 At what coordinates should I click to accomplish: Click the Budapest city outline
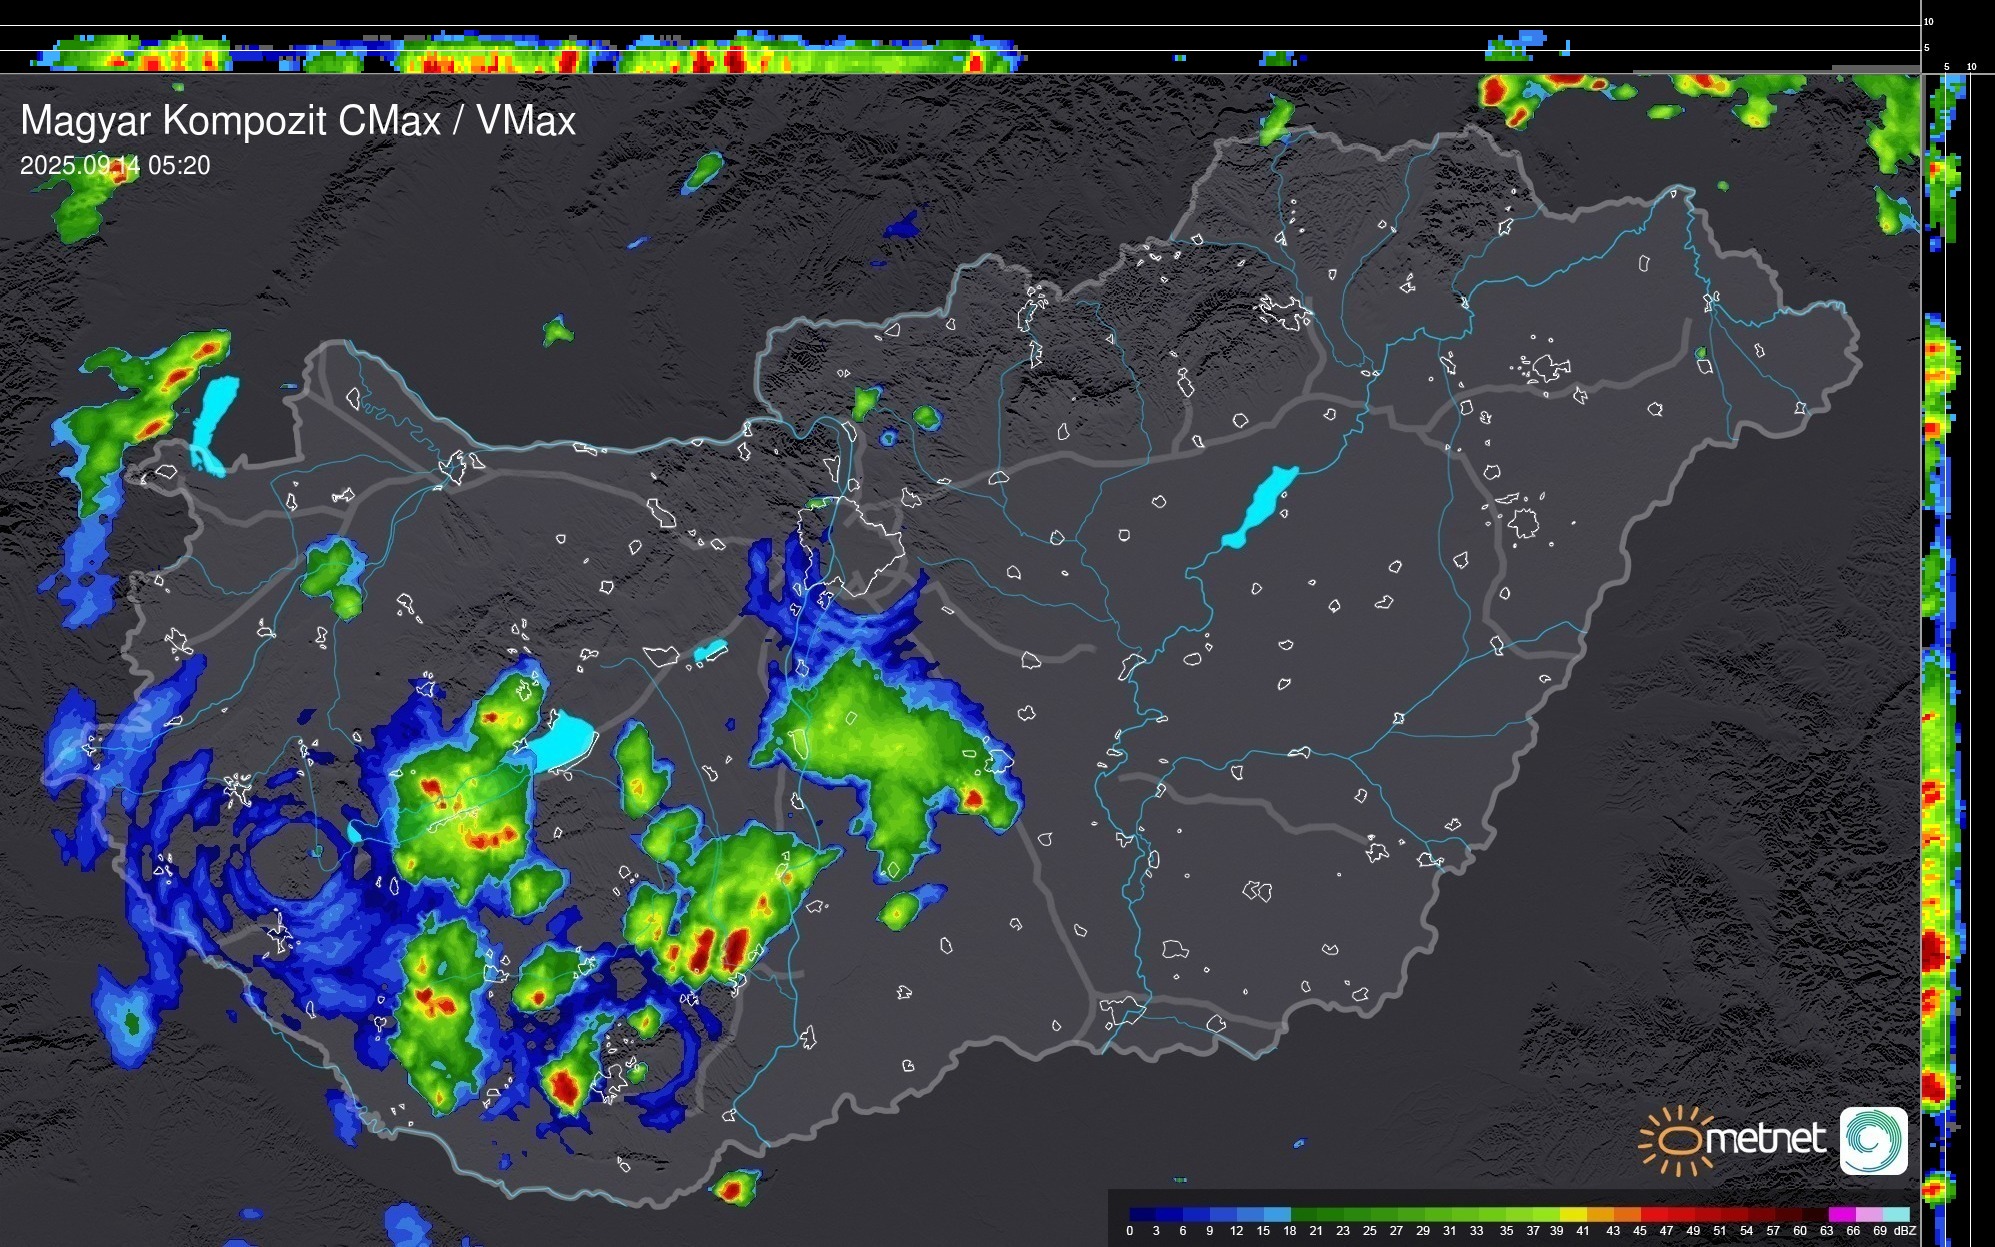click(852, 545)
